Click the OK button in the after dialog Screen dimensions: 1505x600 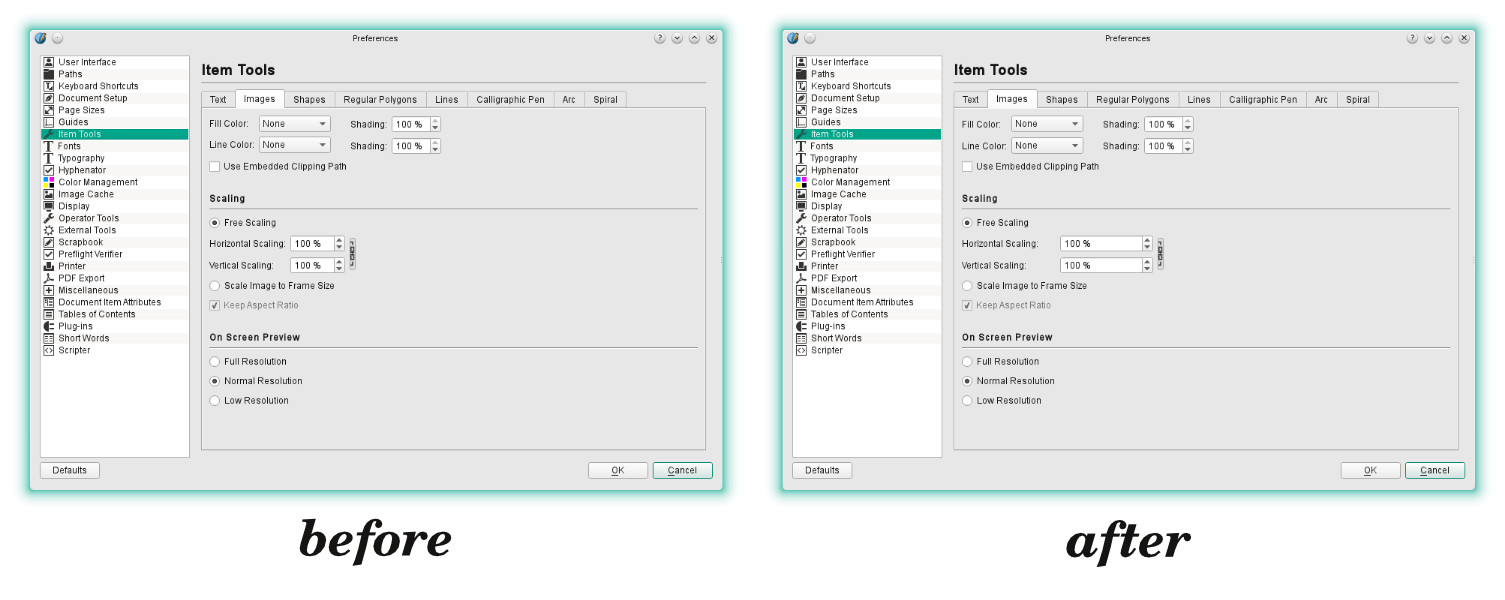pos(1370,470)
